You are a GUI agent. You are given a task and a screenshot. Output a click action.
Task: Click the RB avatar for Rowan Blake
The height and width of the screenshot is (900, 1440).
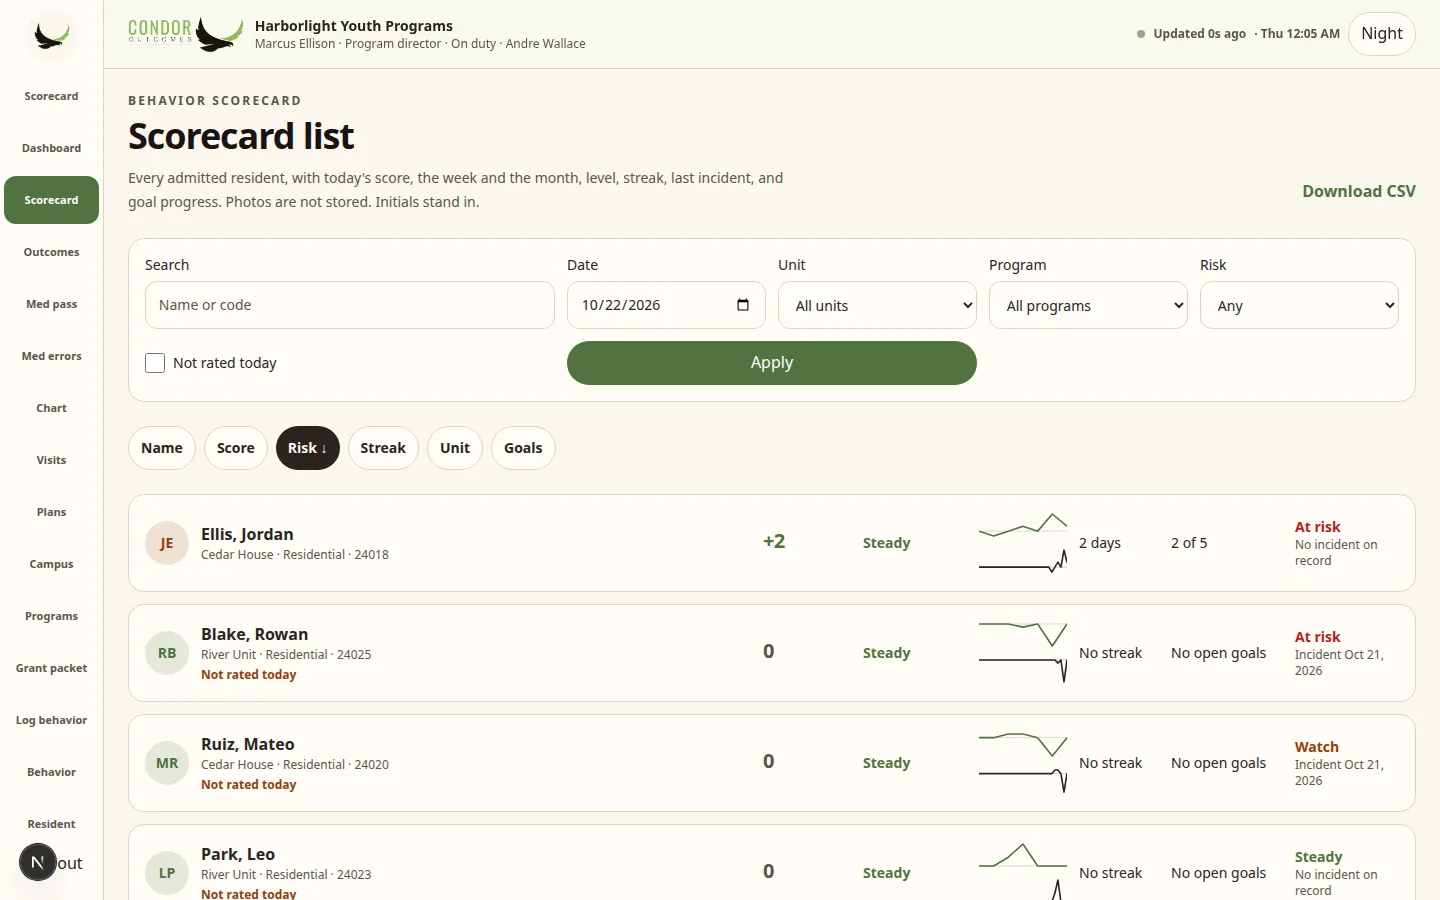pos(167,653)
